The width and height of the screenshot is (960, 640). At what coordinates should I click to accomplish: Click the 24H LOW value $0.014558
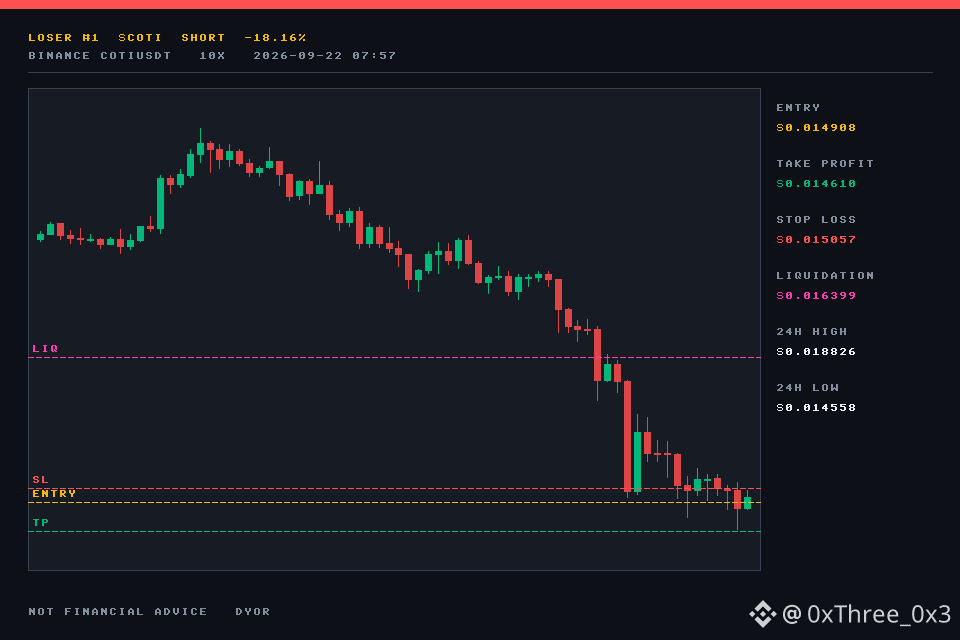click(x=816, y=408)
